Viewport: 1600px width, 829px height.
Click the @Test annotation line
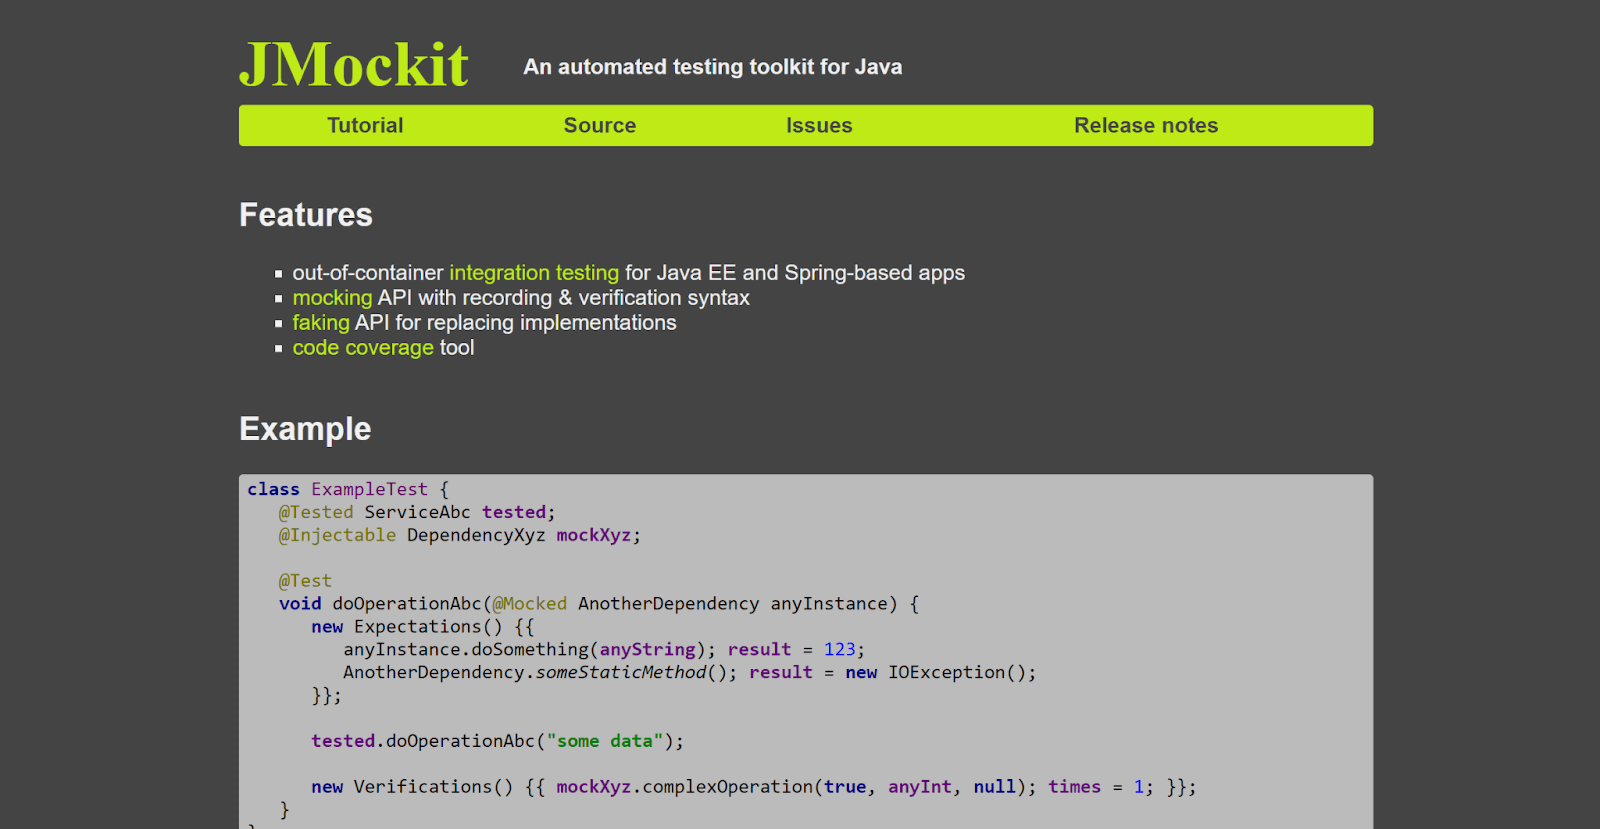[x=305, y=581]
